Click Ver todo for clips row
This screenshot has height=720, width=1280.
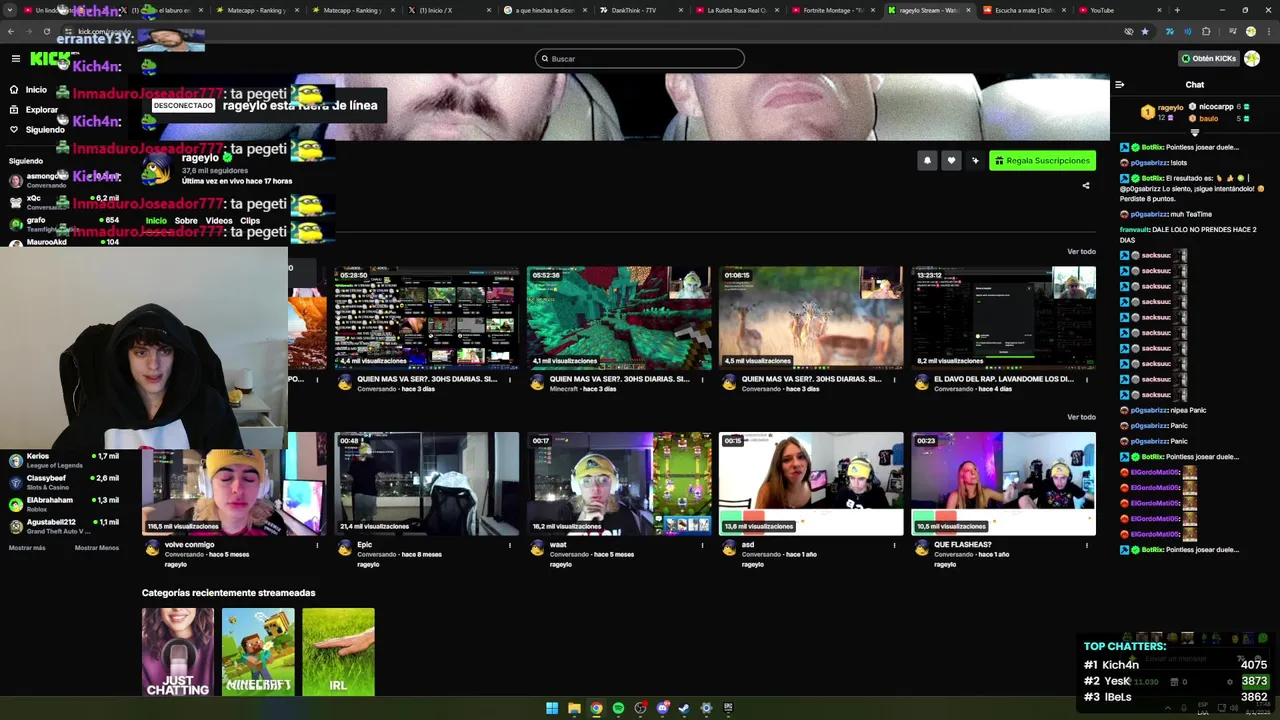[x=1081, y=417]
